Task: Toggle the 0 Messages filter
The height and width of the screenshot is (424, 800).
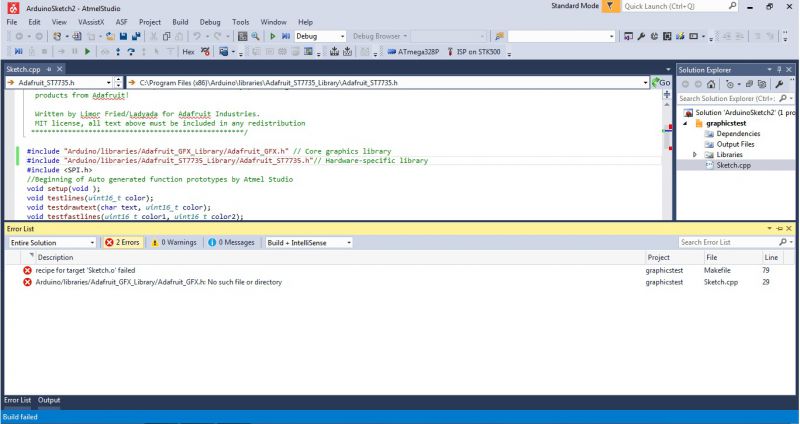Action: pos(231,242)
